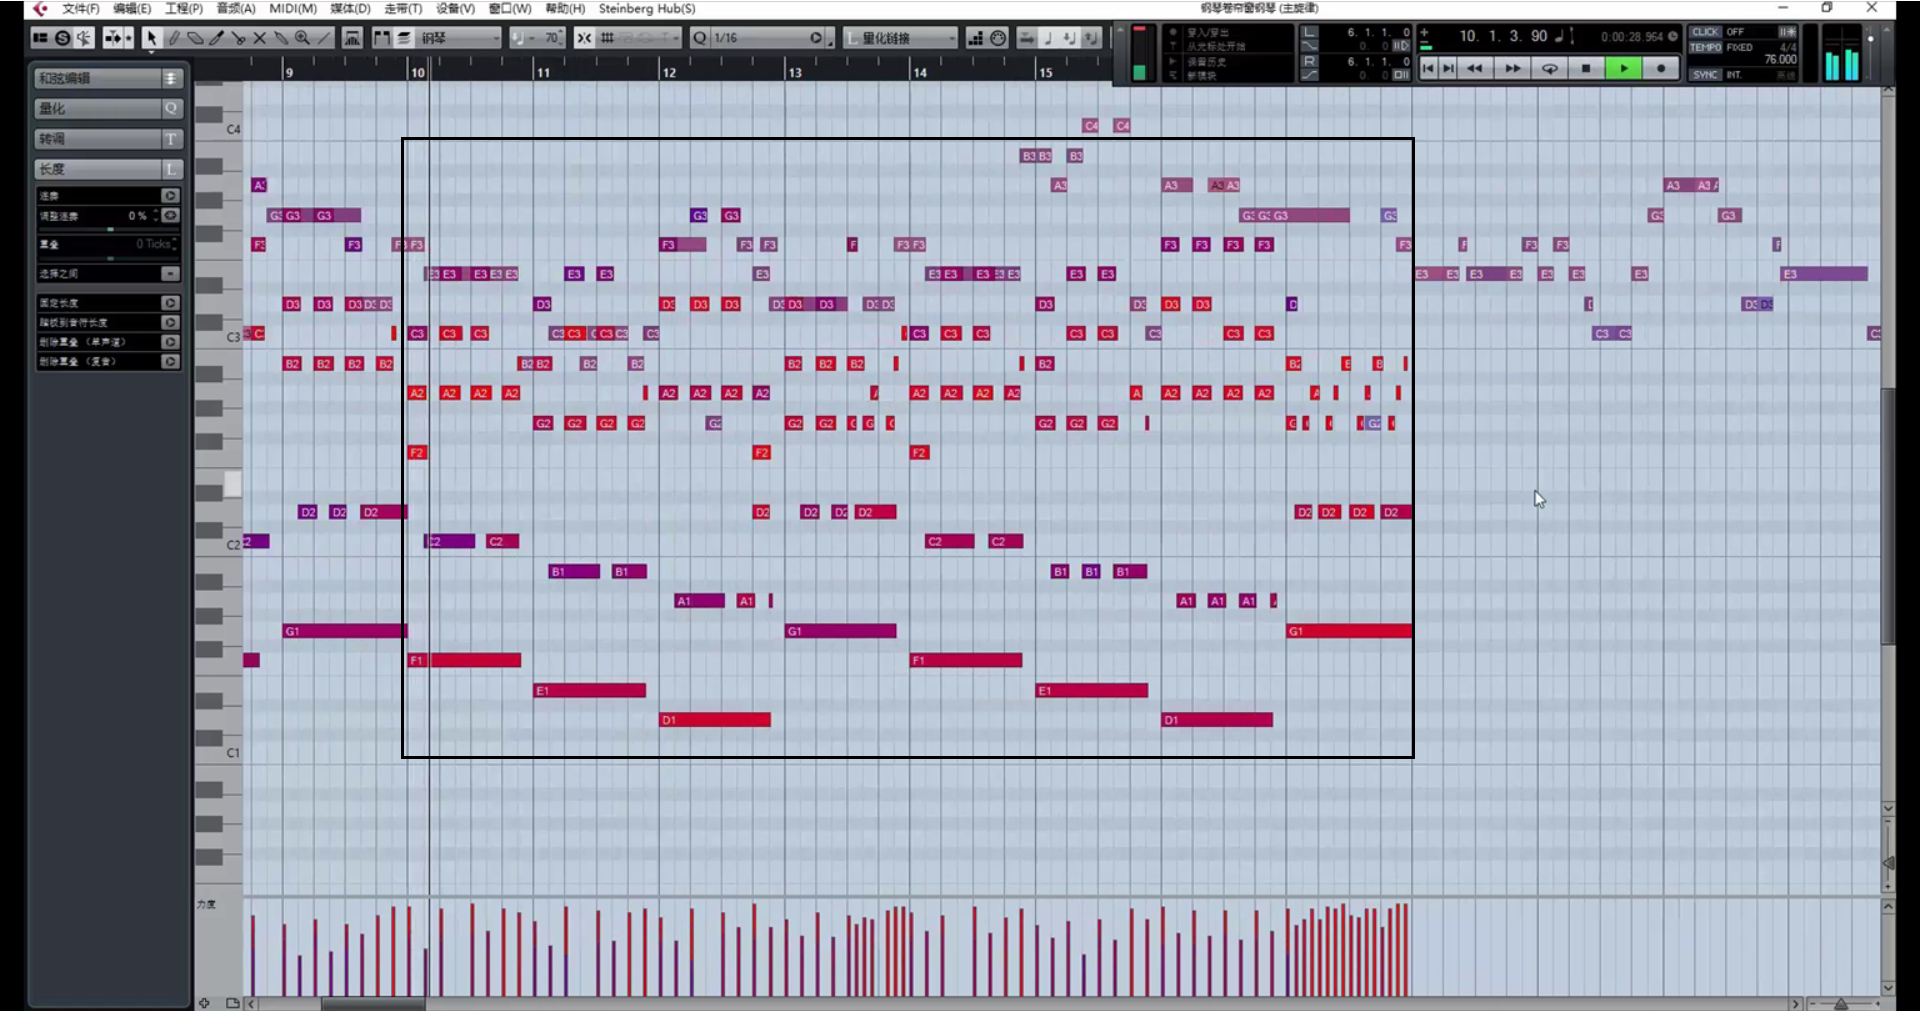Expand the 量化 quantize section

coord(108,108)
